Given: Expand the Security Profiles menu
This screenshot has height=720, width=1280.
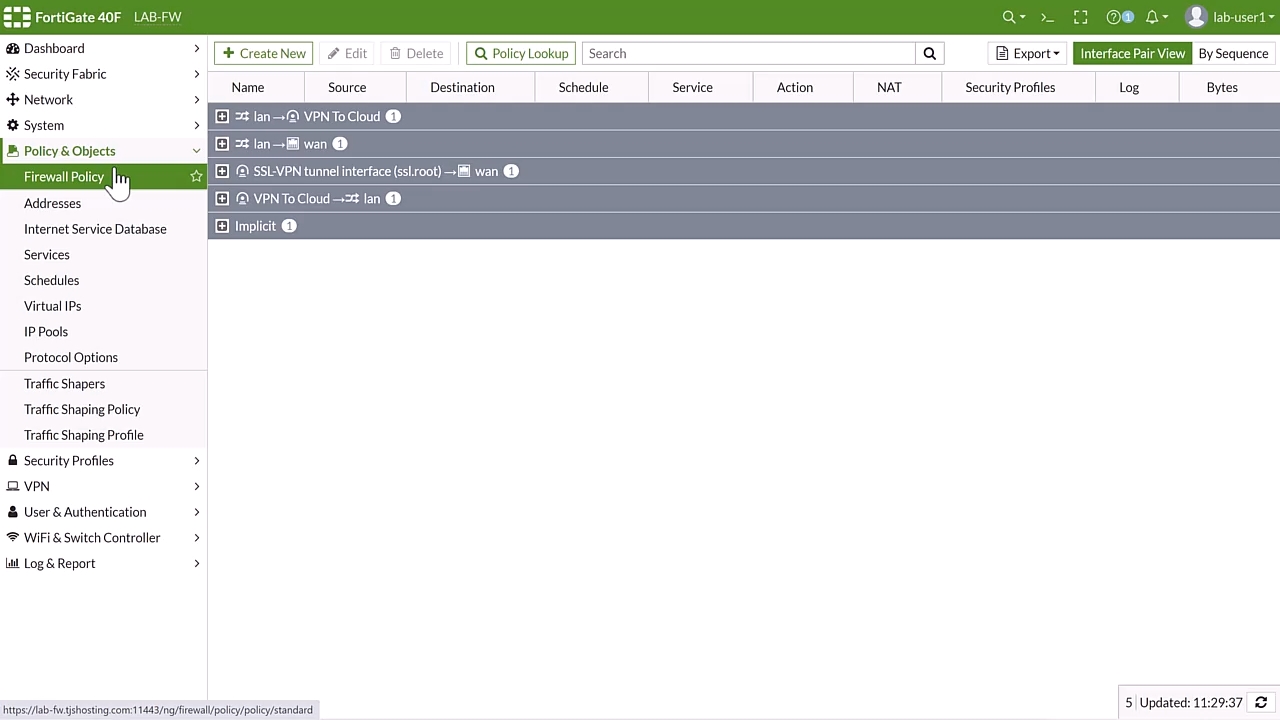Looking at the screenshot, I should (x=69, y=461).
